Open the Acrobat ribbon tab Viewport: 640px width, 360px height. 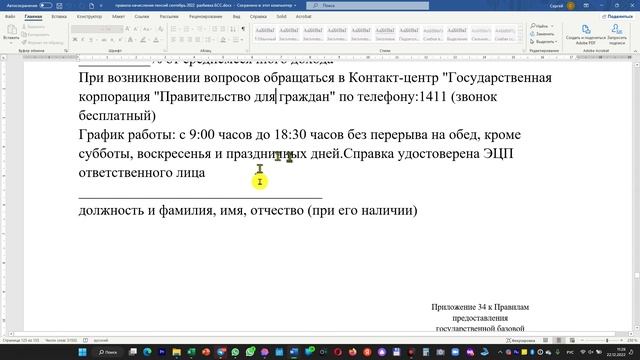[x=303, y=17]
